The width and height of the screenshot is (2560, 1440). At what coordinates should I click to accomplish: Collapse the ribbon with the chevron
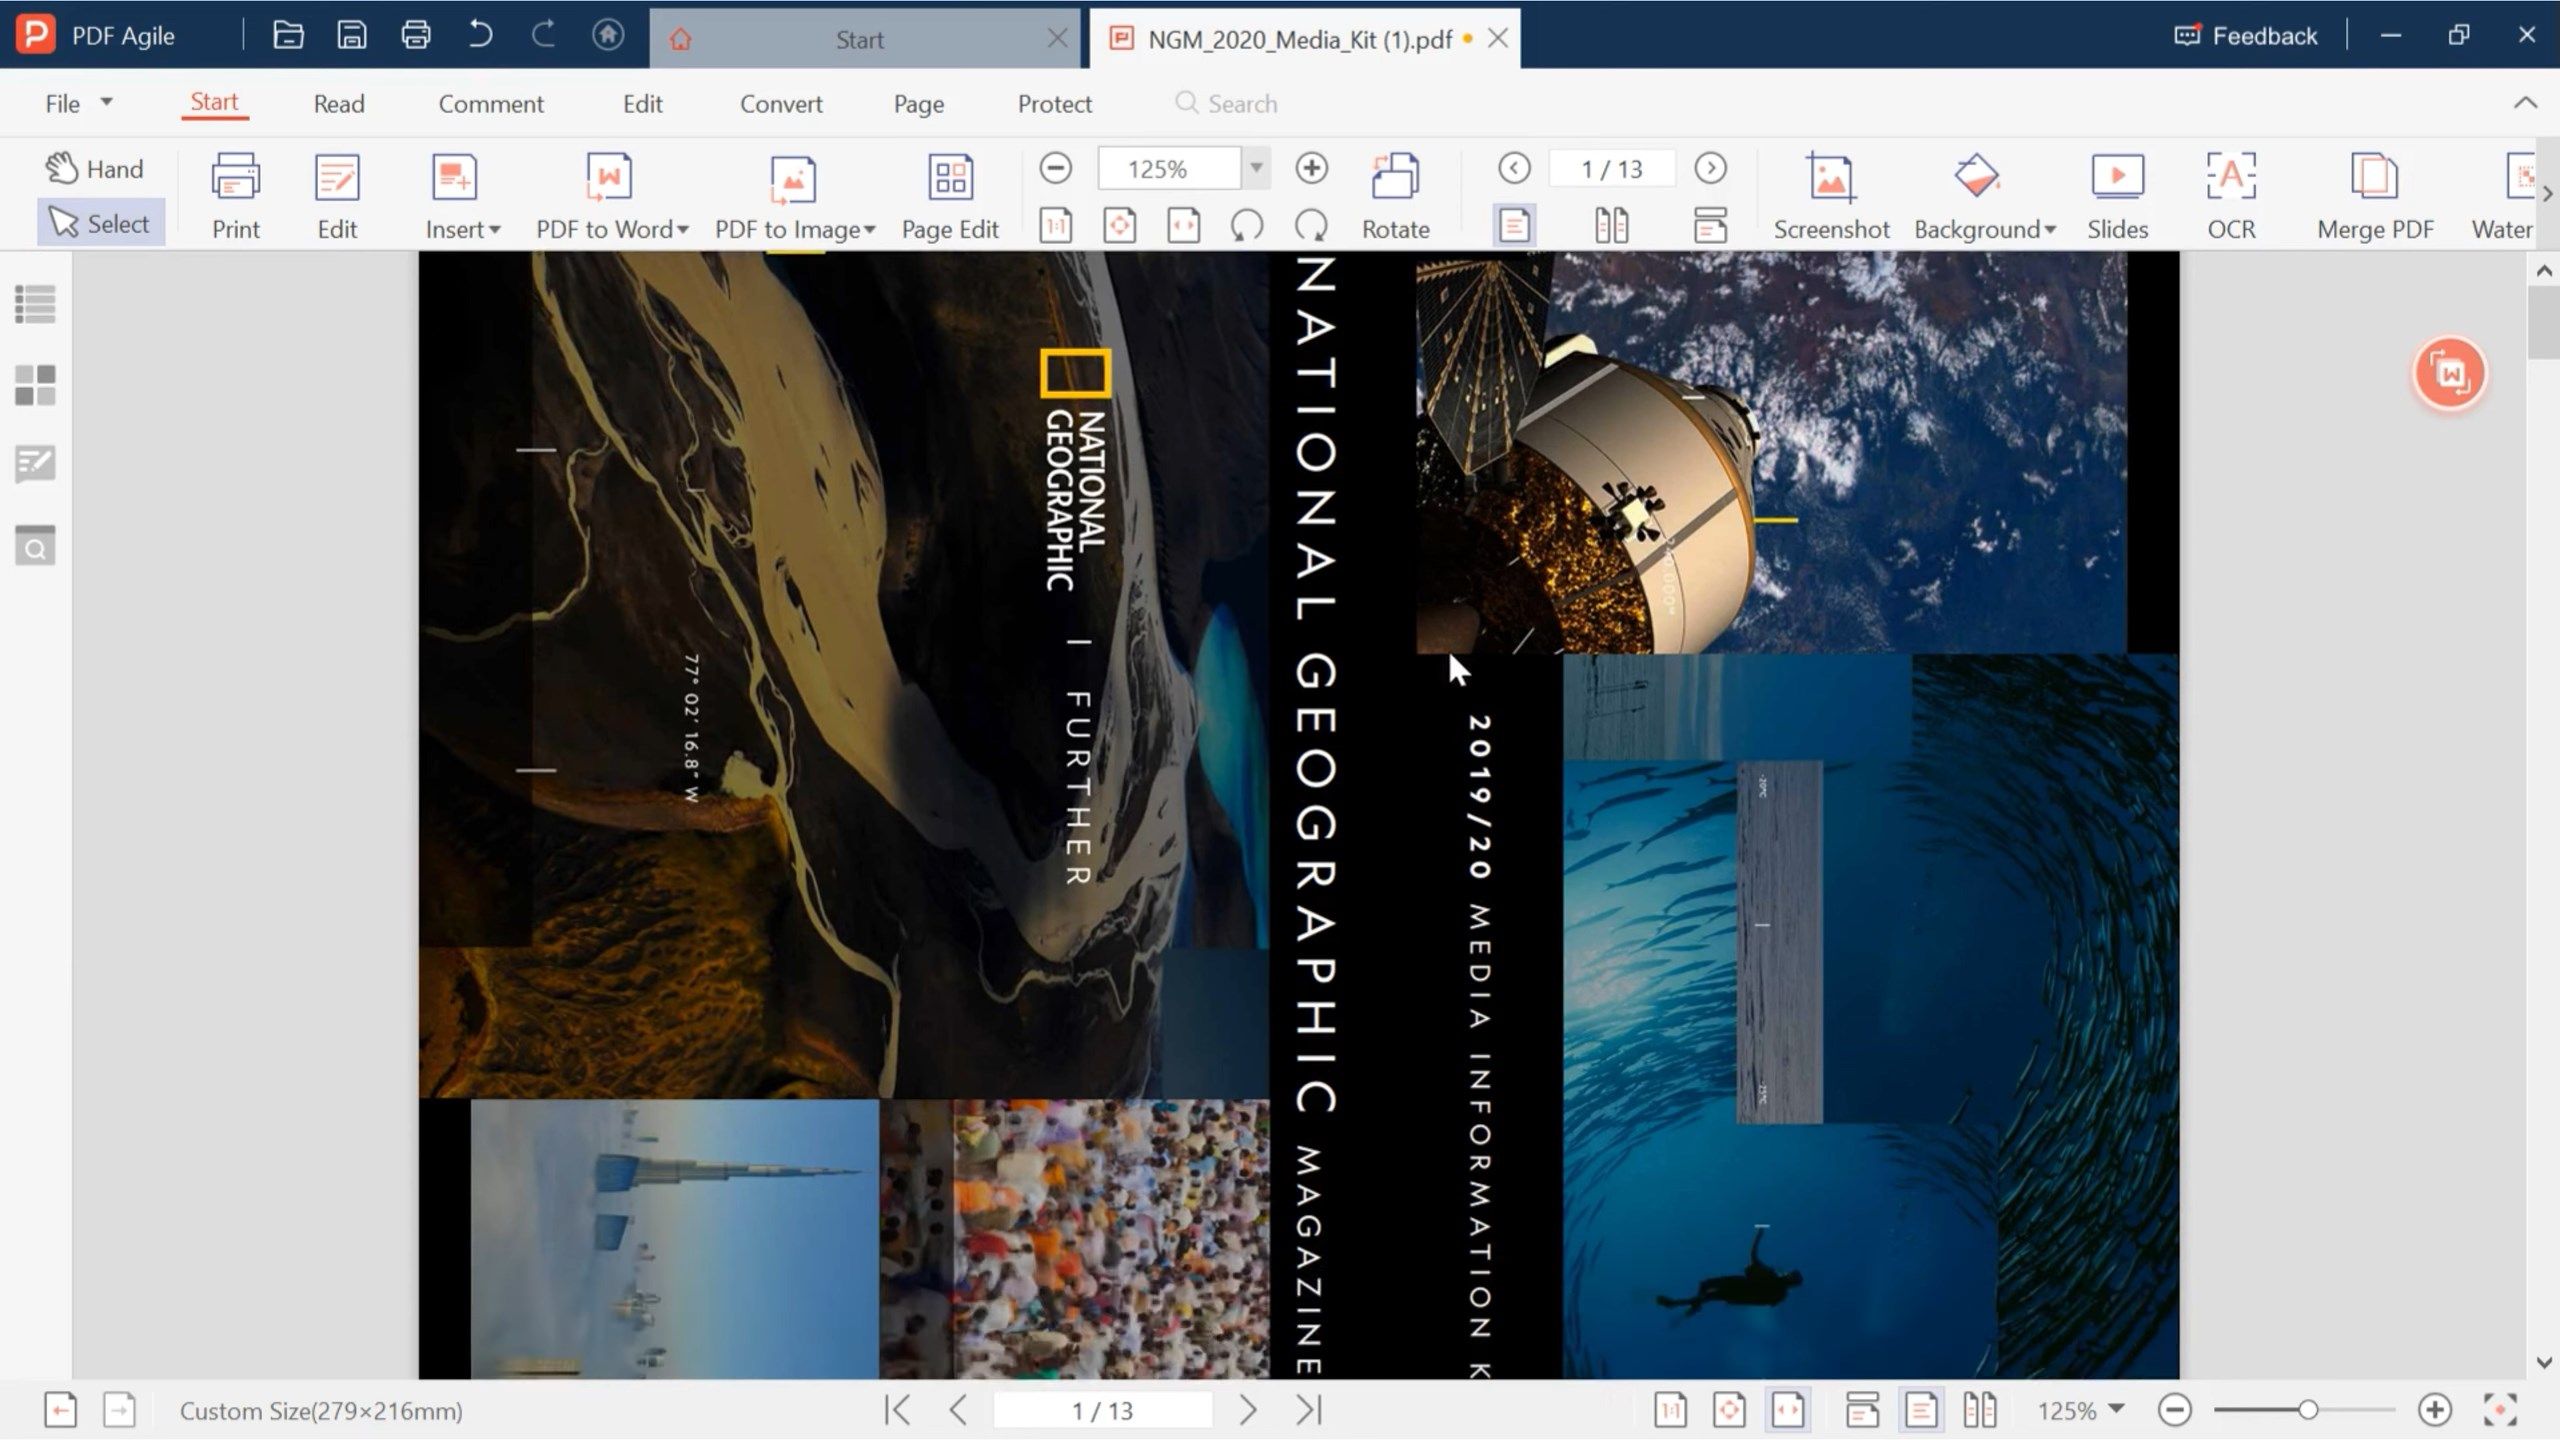pyautogui.click(x=2525, y=103)
